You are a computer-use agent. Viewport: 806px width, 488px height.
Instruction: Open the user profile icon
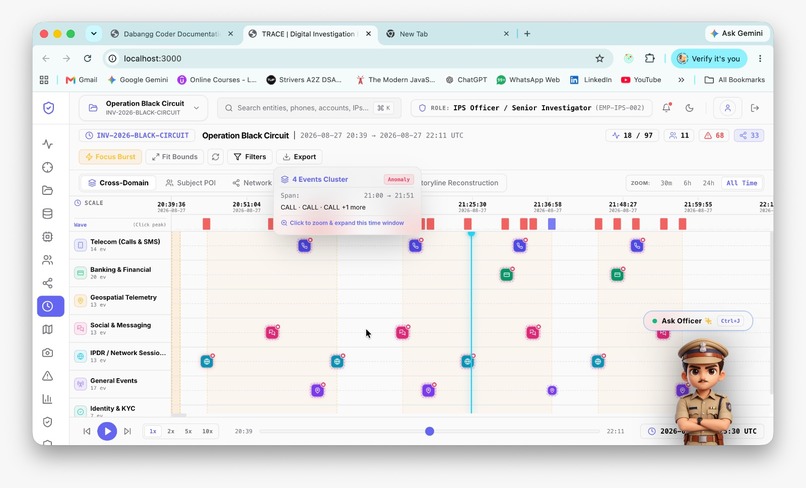[727, 108]
